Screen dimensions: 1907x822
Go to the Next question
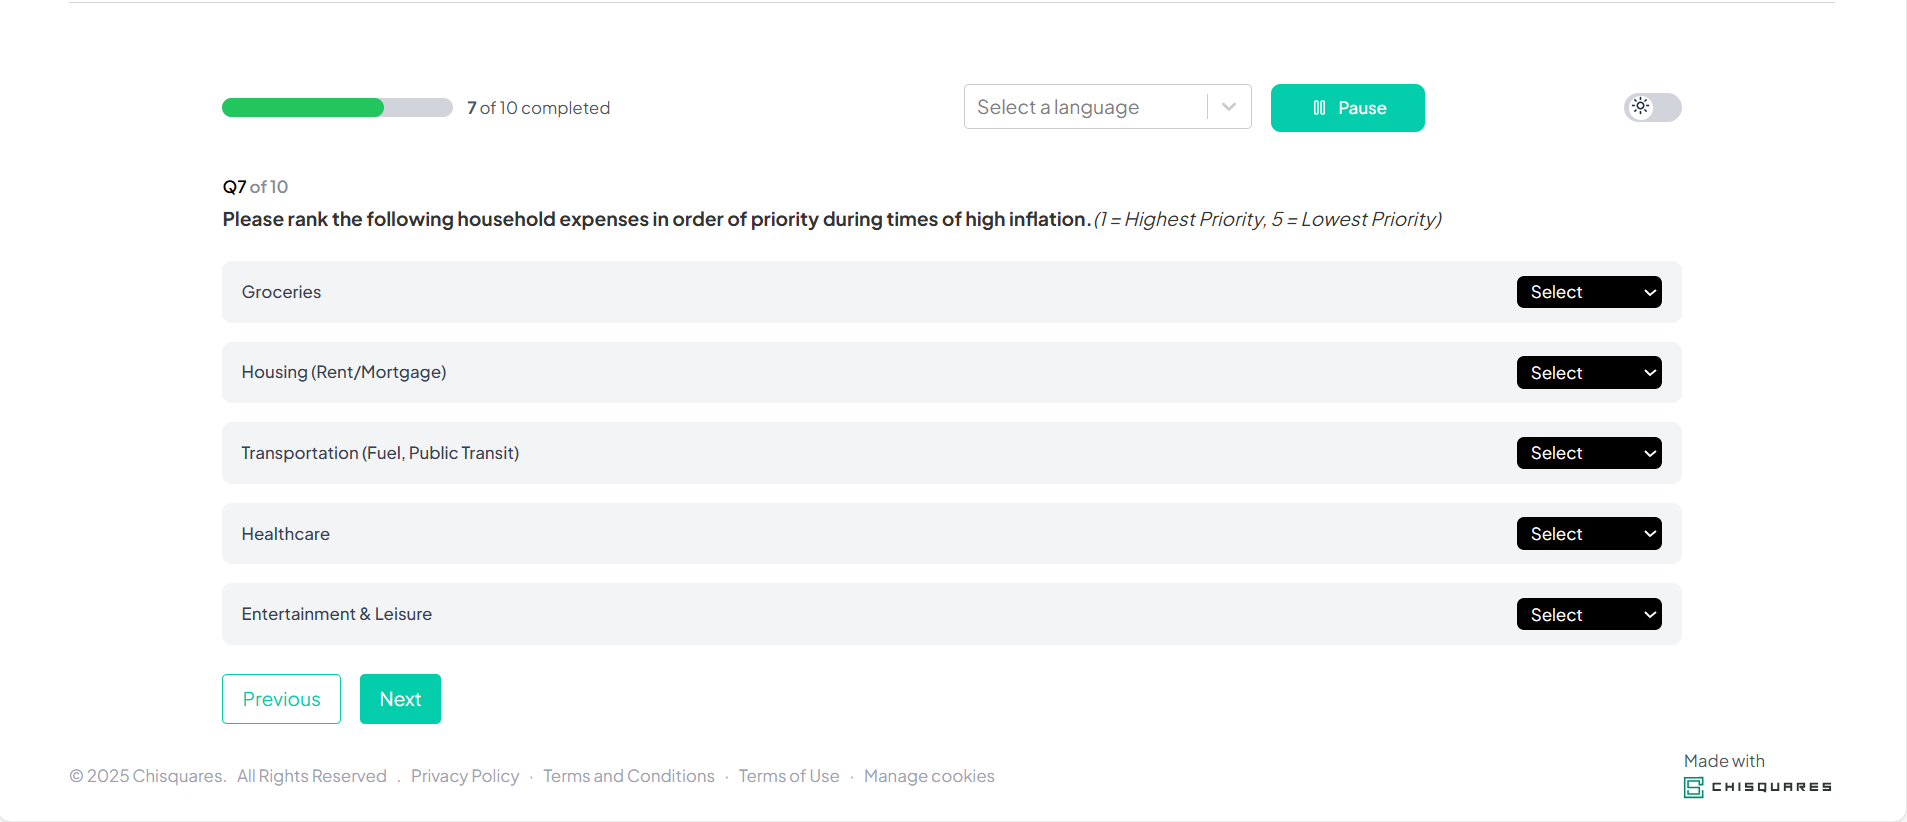(400, 699)
